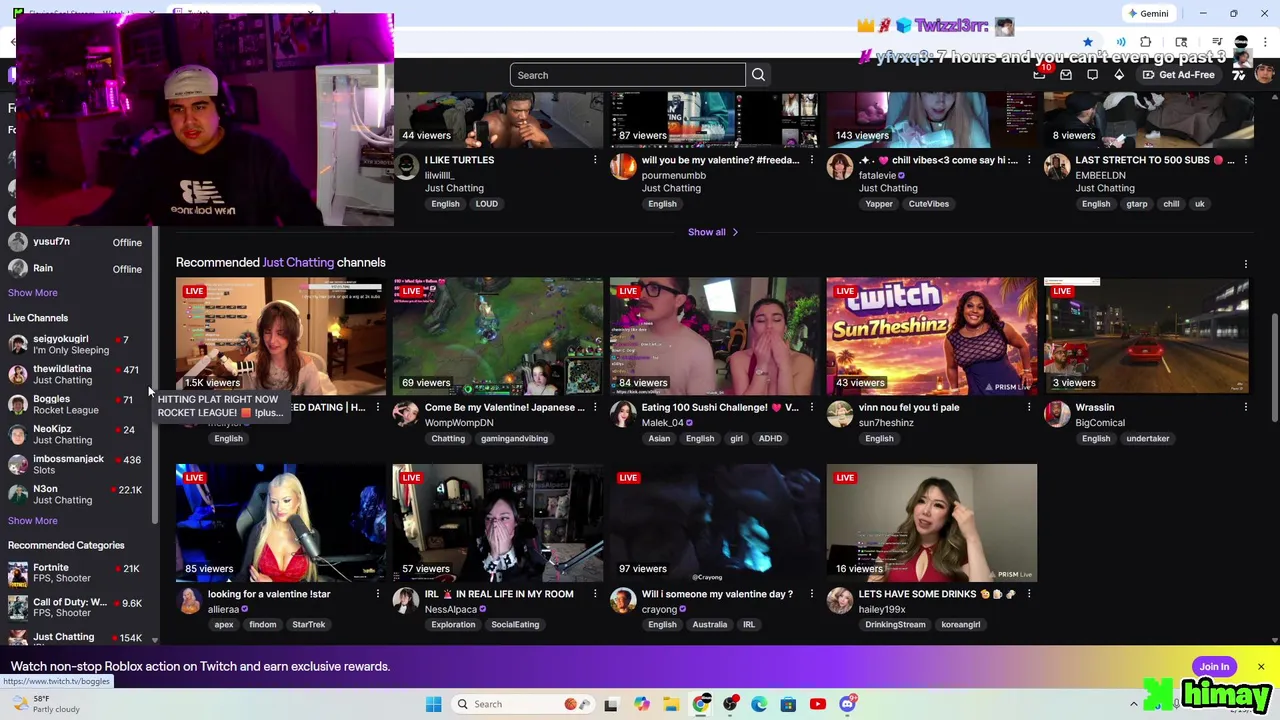1280x720 pixels.
Task: Open Twitch Sun7heshinz stream thumbnail
Action: point(932,336)
